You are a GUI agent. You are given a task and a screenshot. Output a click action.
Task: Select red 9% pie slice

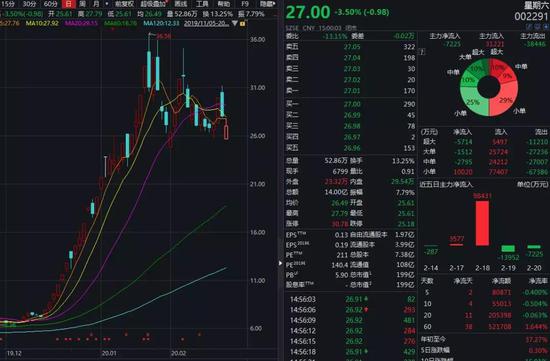coord(508,76)
